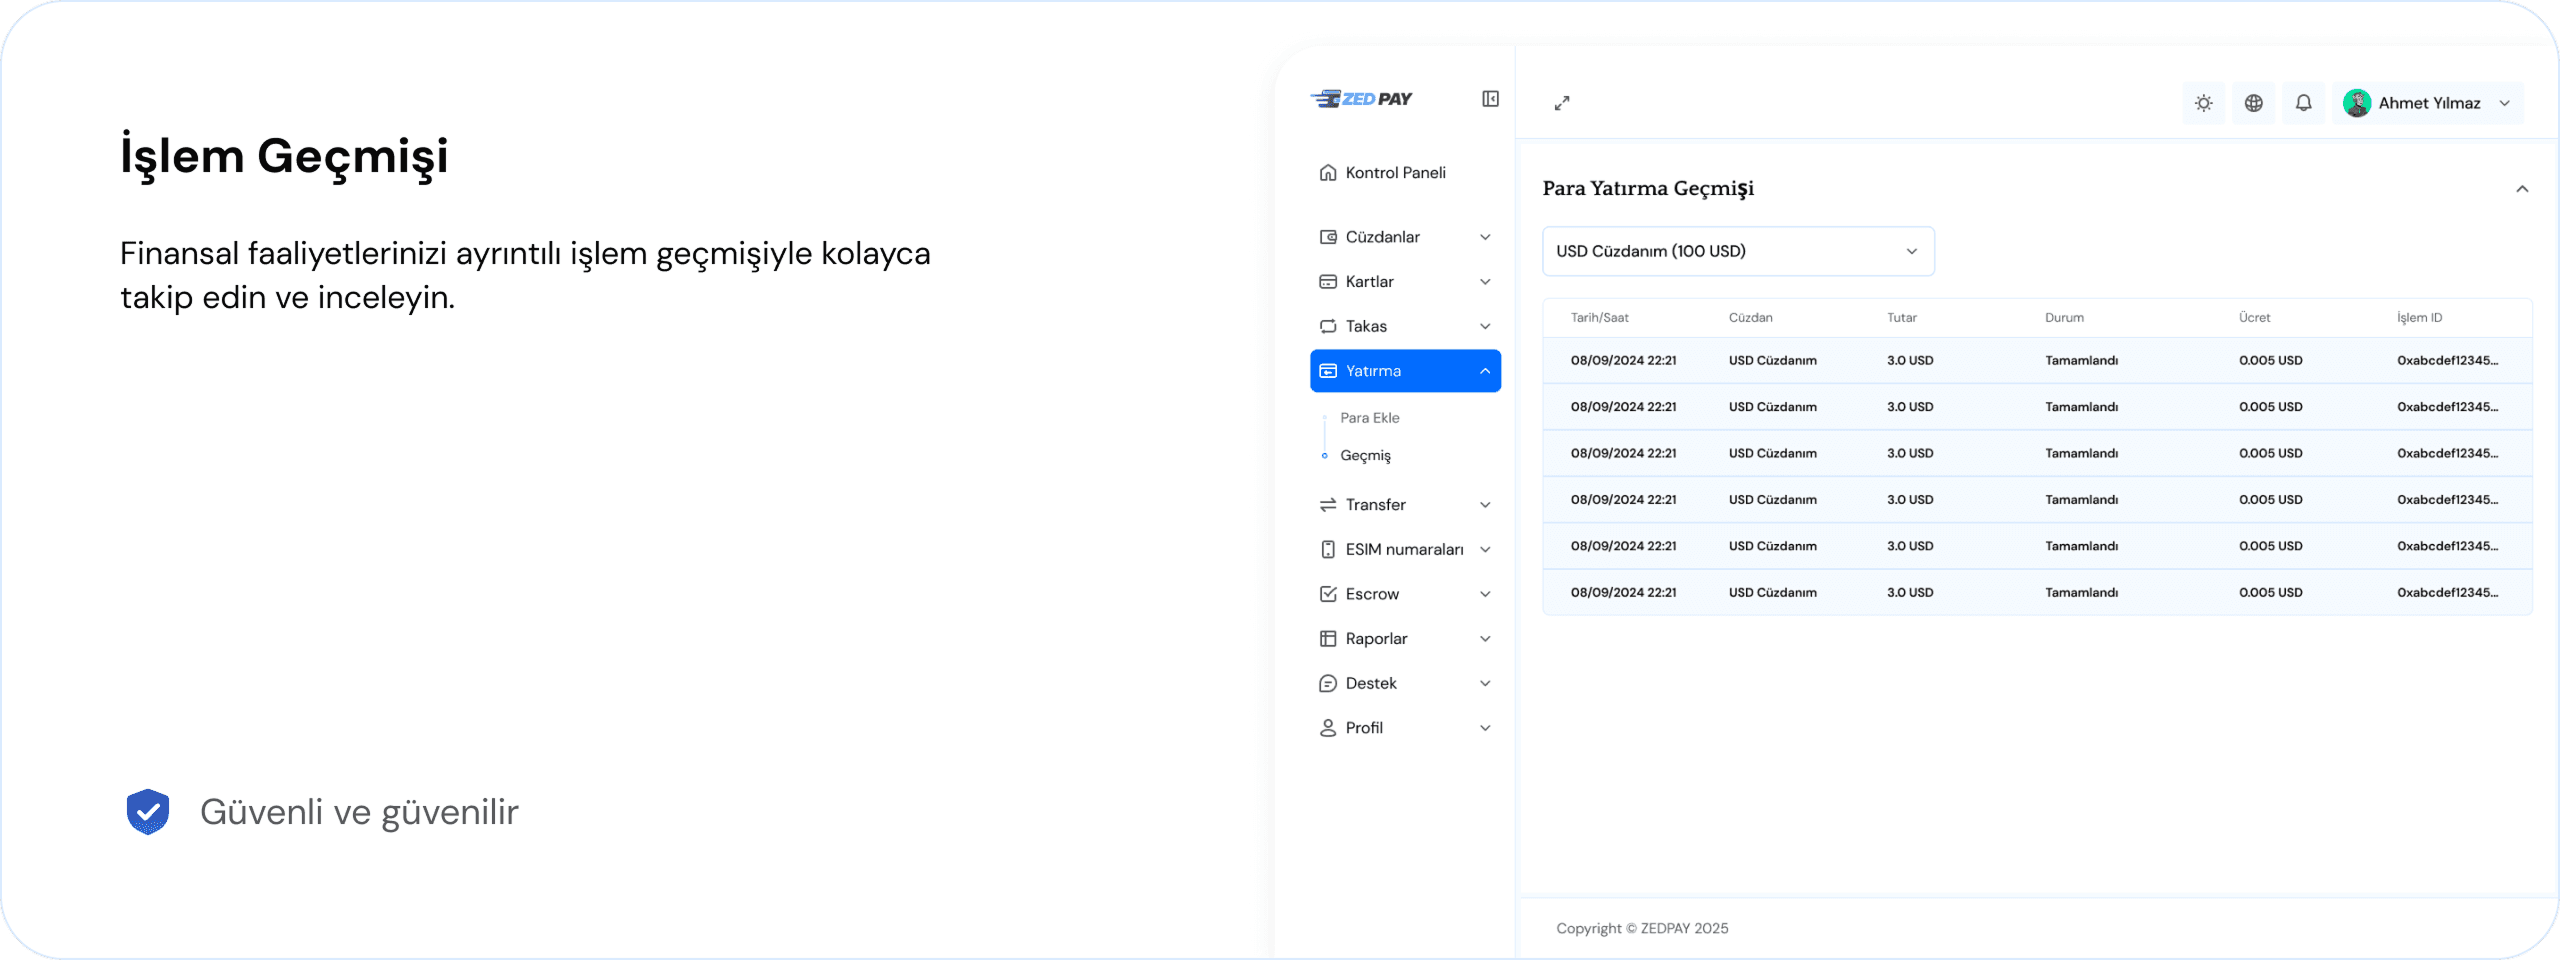Toggle the light/dark theme sun icon

click(2203, 103)
